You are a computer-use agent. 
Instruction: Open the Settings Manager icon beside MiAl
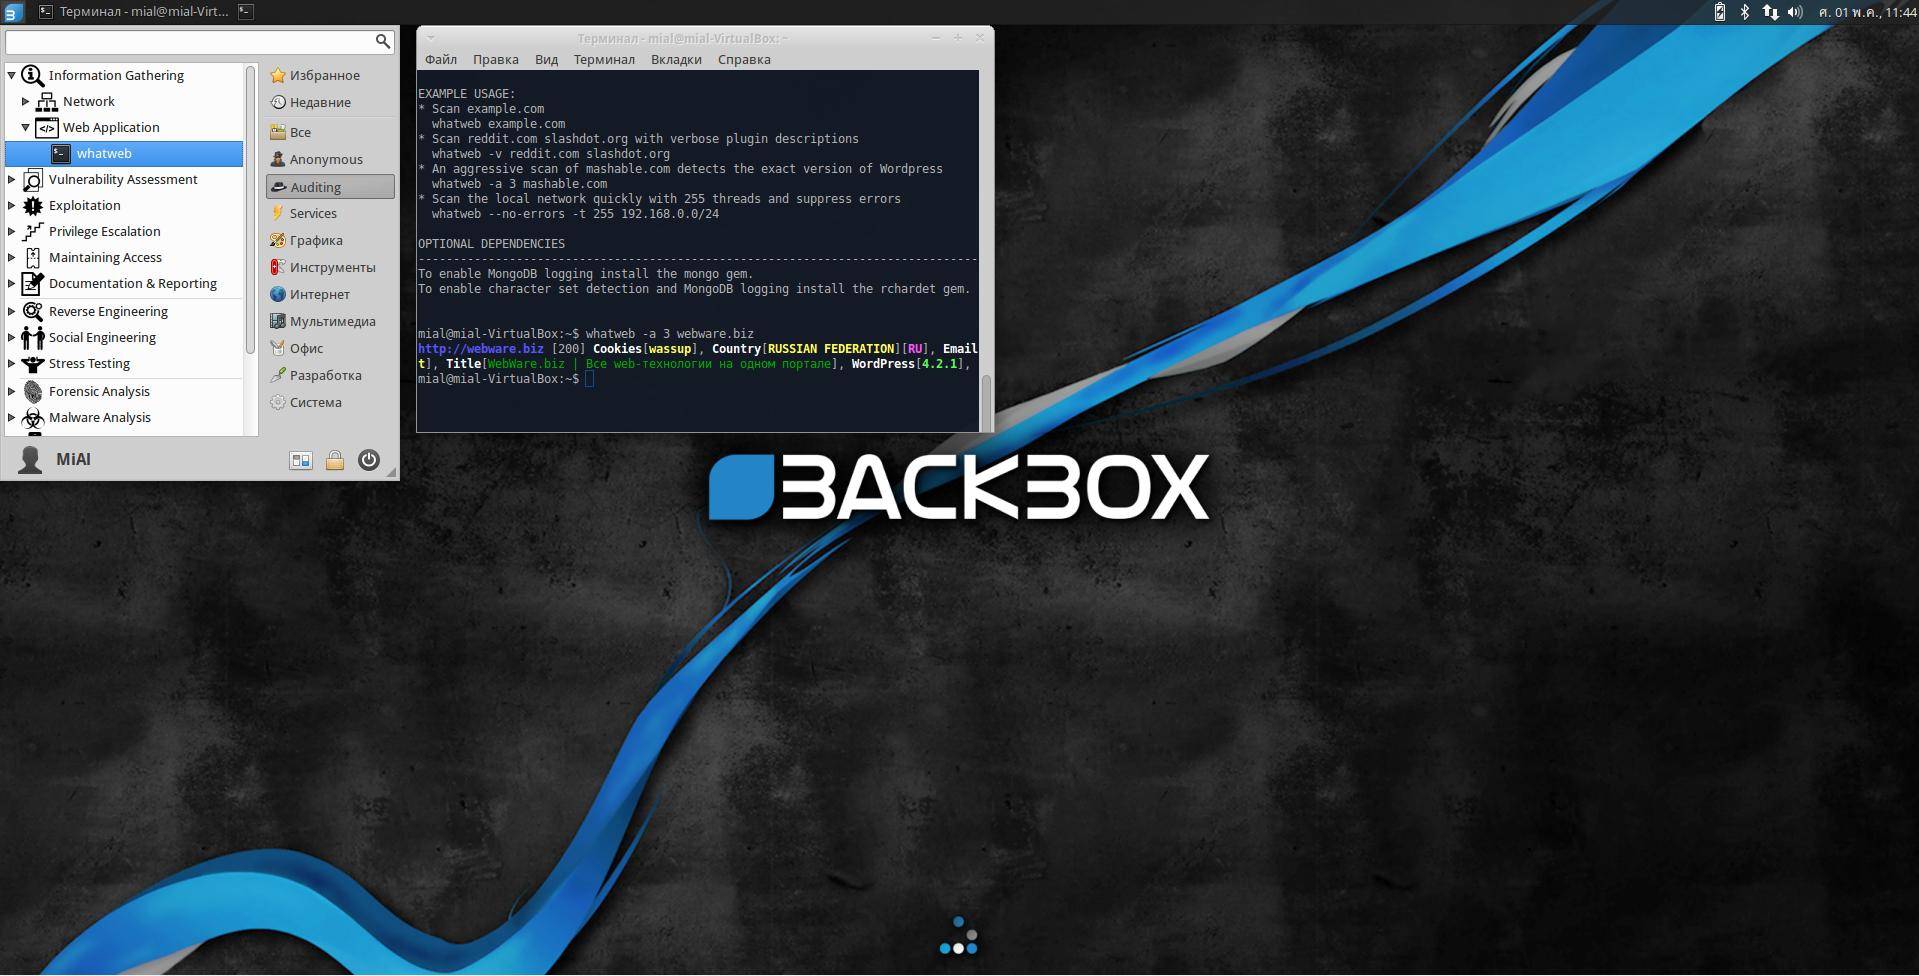(x=301, y=460)
